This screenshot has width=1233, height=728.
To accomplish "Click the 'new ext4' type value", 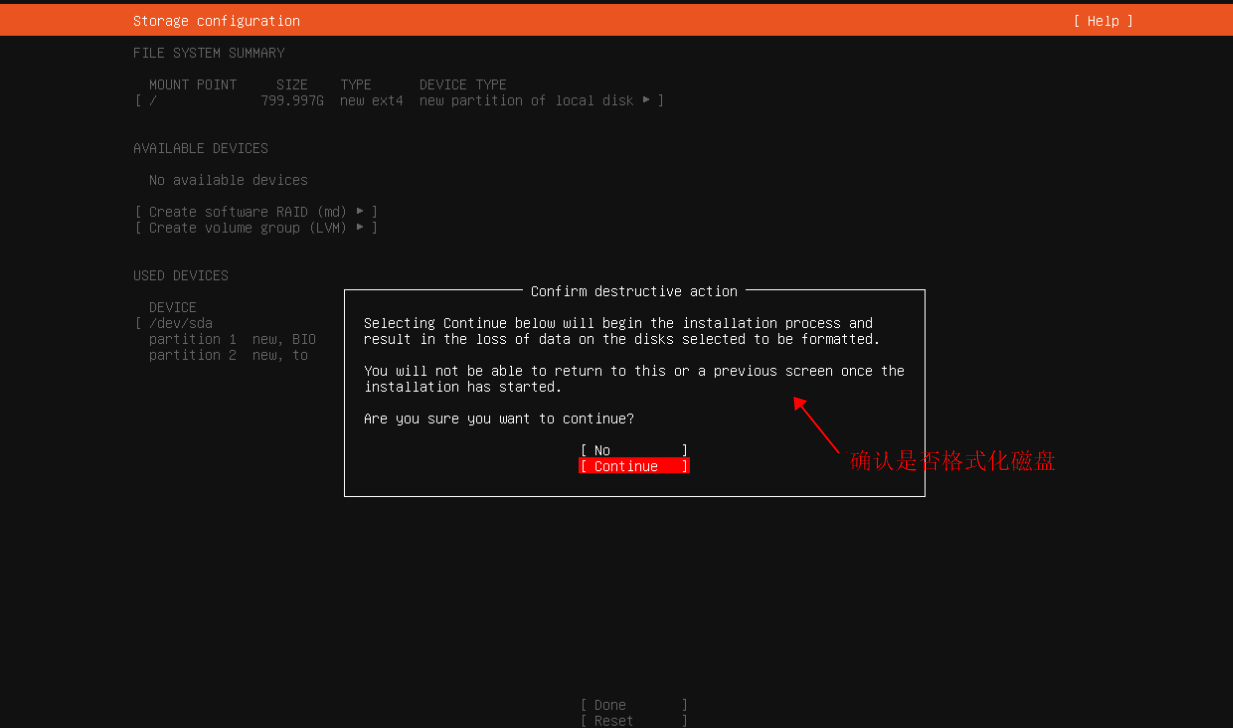I will (x=371, y=101).
